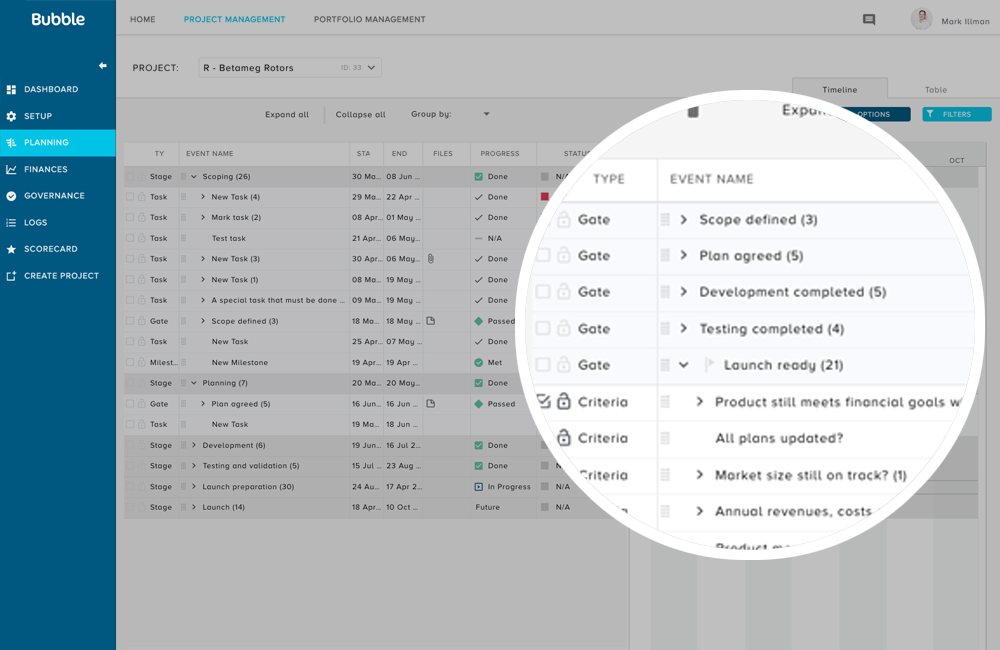Image resolution: width=1000 pixels, height=650 pixels.
Task: Click the Mark Illman user avatar
Action: coord(921,19)
